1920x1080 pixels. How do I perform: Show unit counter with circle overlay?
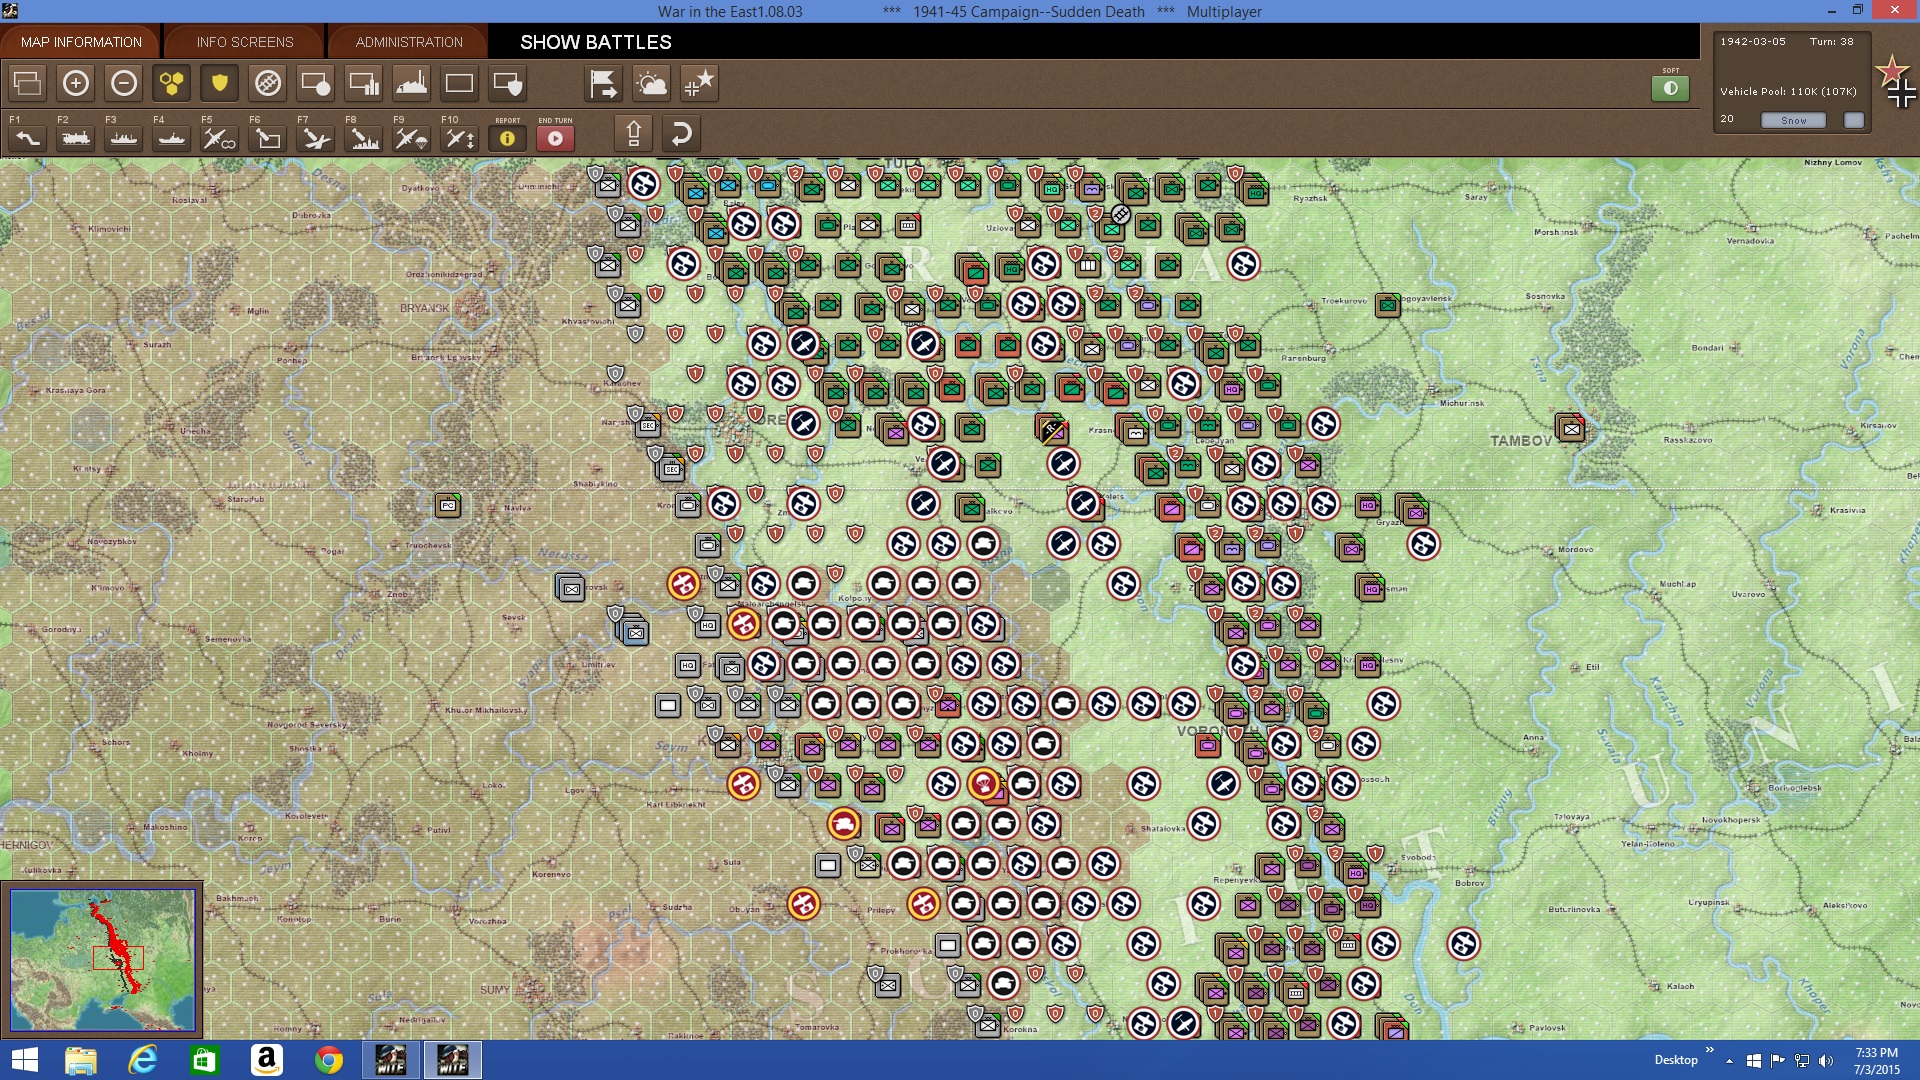pyautogui.click(x=316, y=83)
